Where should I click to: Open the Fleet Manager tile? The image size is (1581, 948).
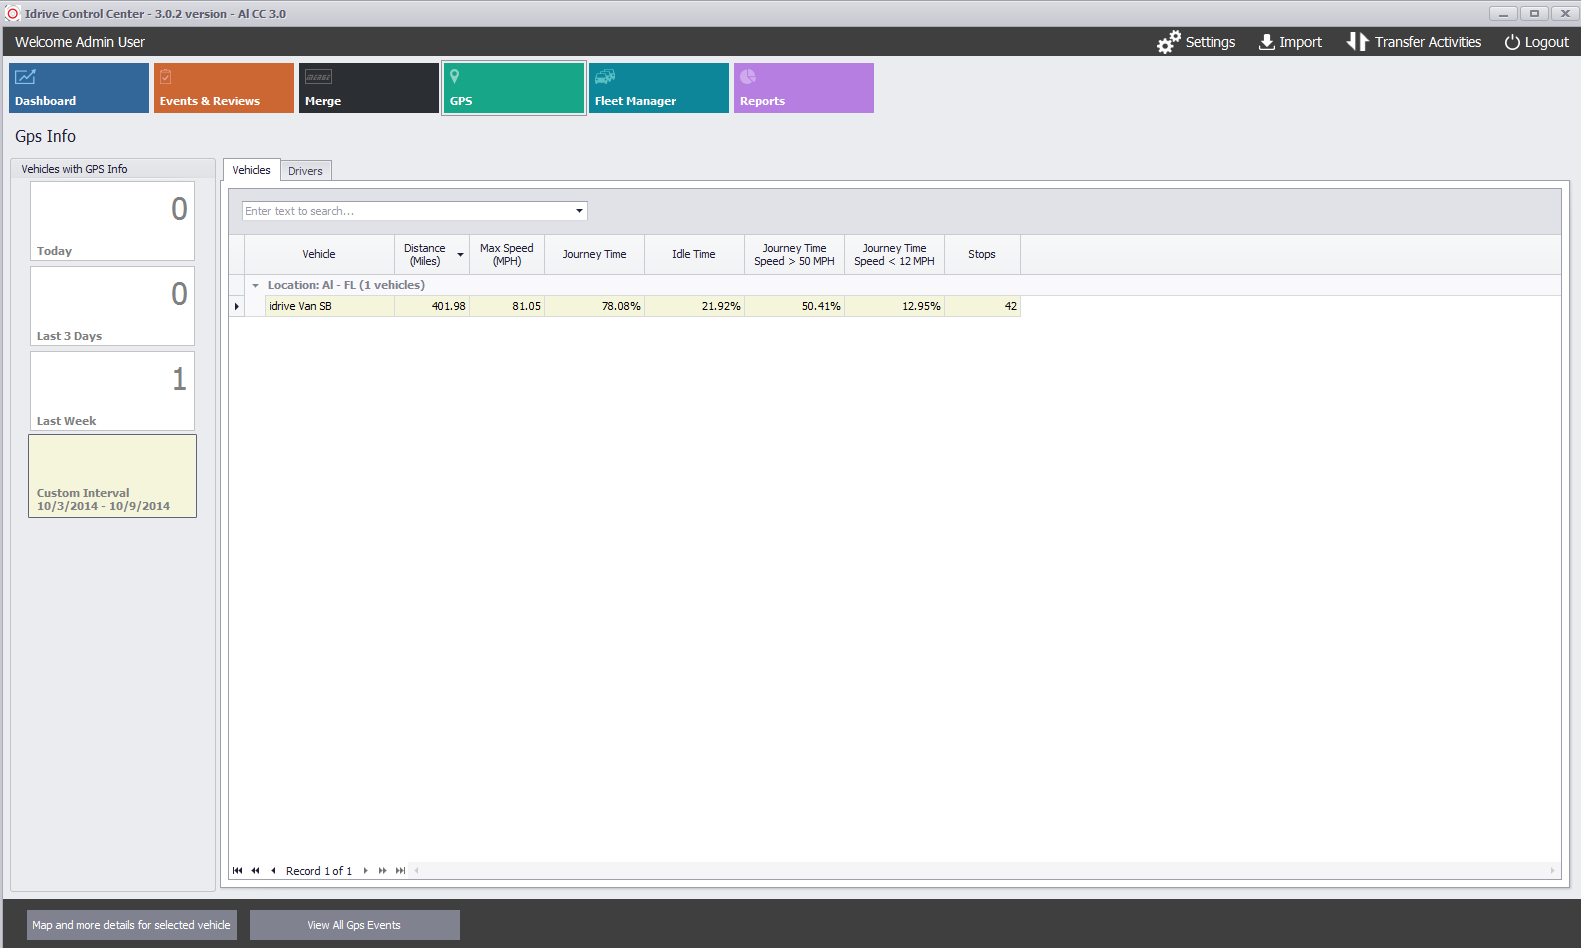(x=659, y=88)
